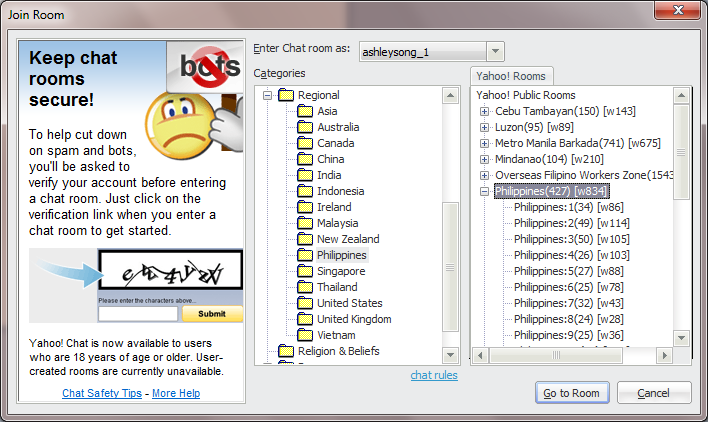708x422 pixels.
Task: Open the Chat Safety Tips link
Action: tap(102, 393)
